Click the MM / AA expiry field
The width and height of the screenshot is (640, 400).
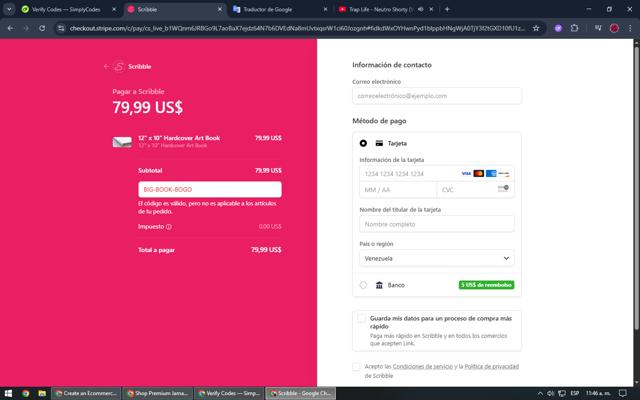point(398,190)
